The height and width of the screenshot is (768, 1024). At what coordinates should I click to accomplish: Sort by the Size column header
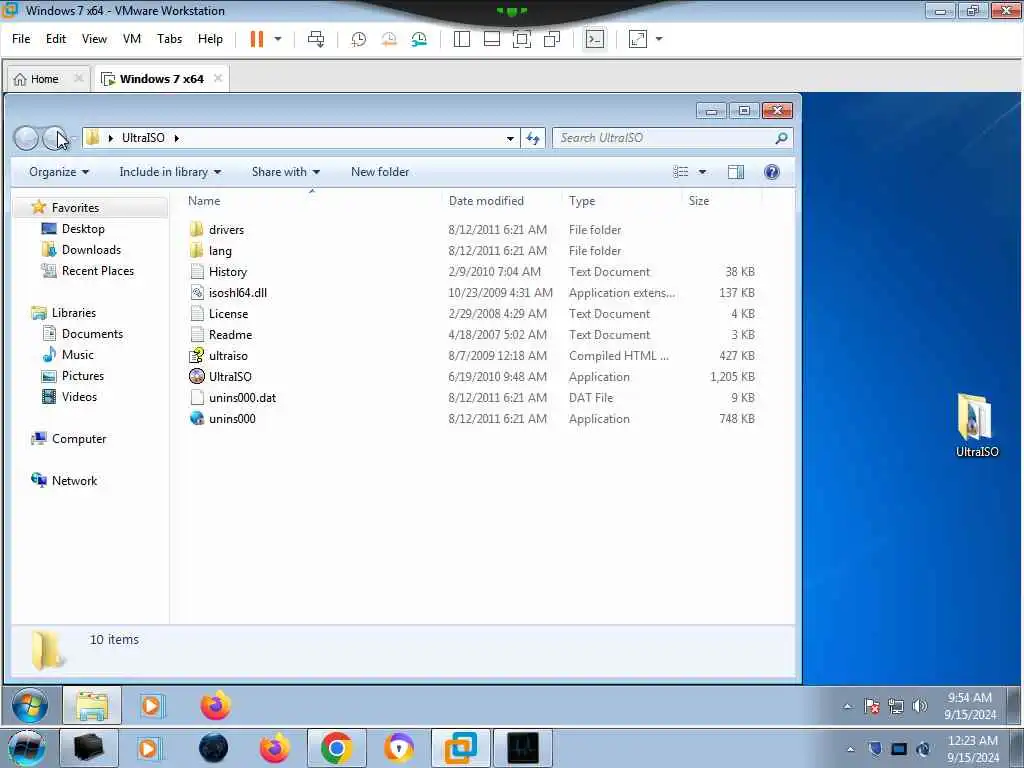[x=722, y=200]
